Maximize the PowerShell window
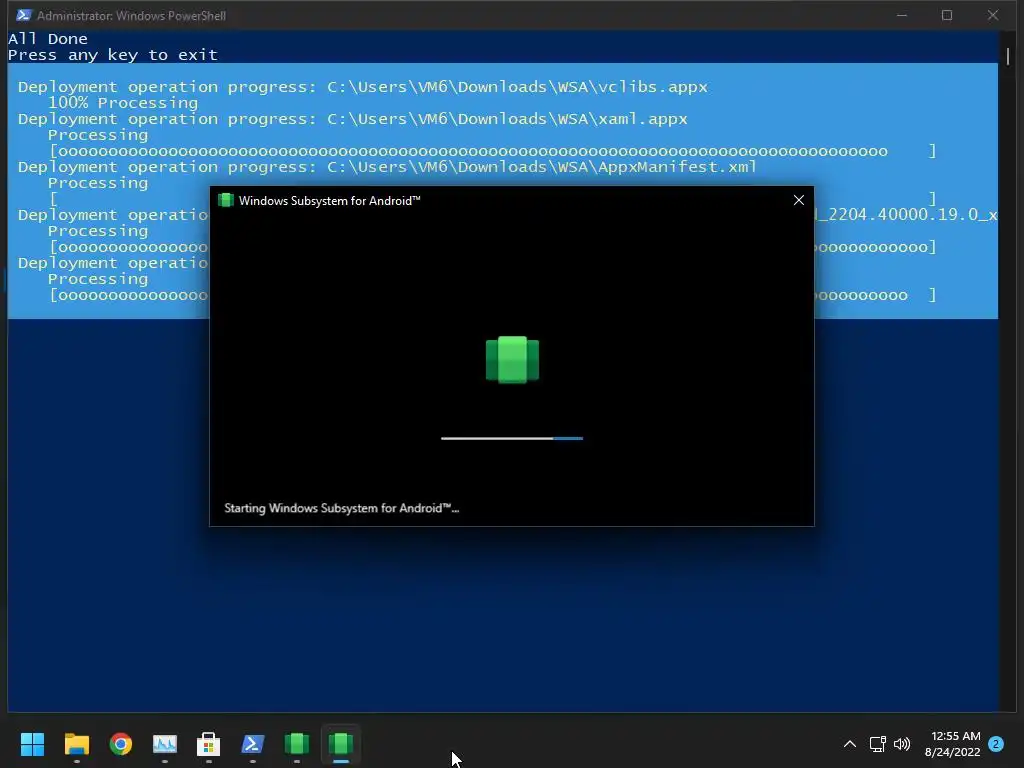 pos(947,15)
